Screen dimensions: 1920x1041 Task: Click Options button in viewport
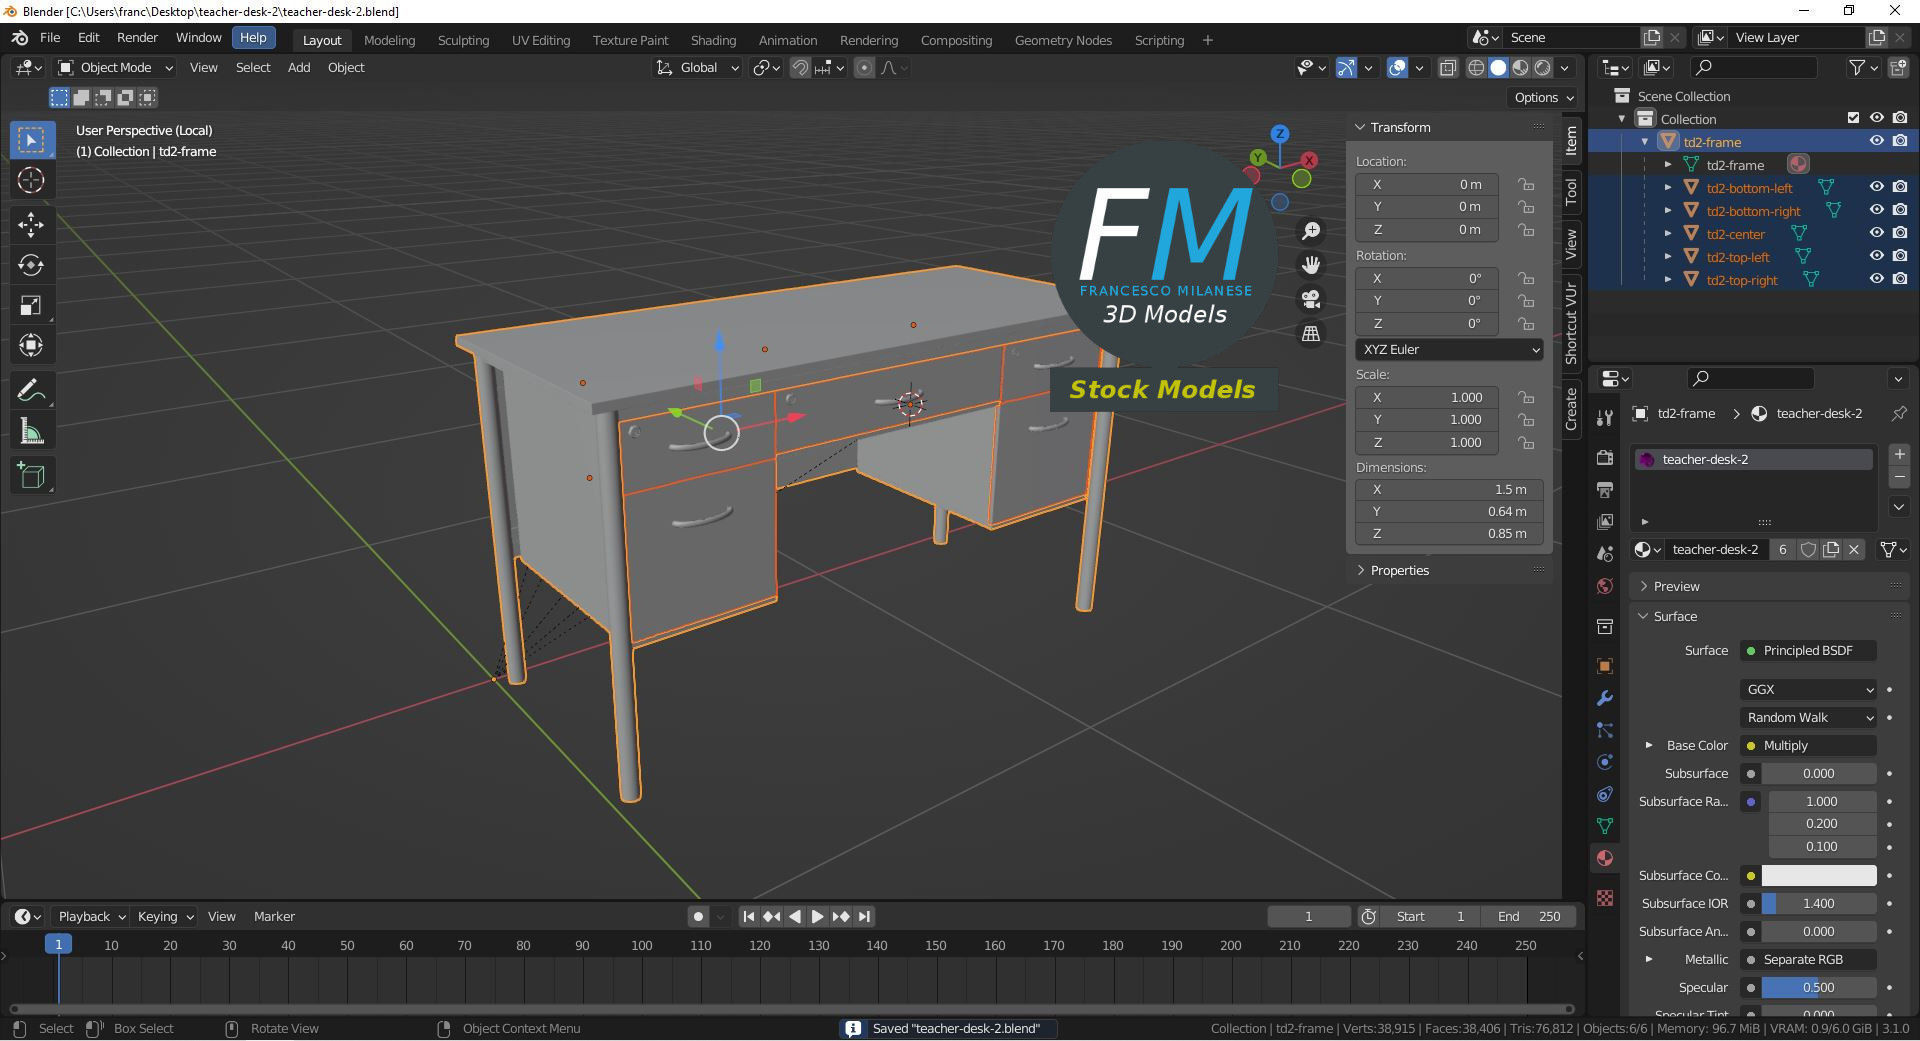[1544, 97]
